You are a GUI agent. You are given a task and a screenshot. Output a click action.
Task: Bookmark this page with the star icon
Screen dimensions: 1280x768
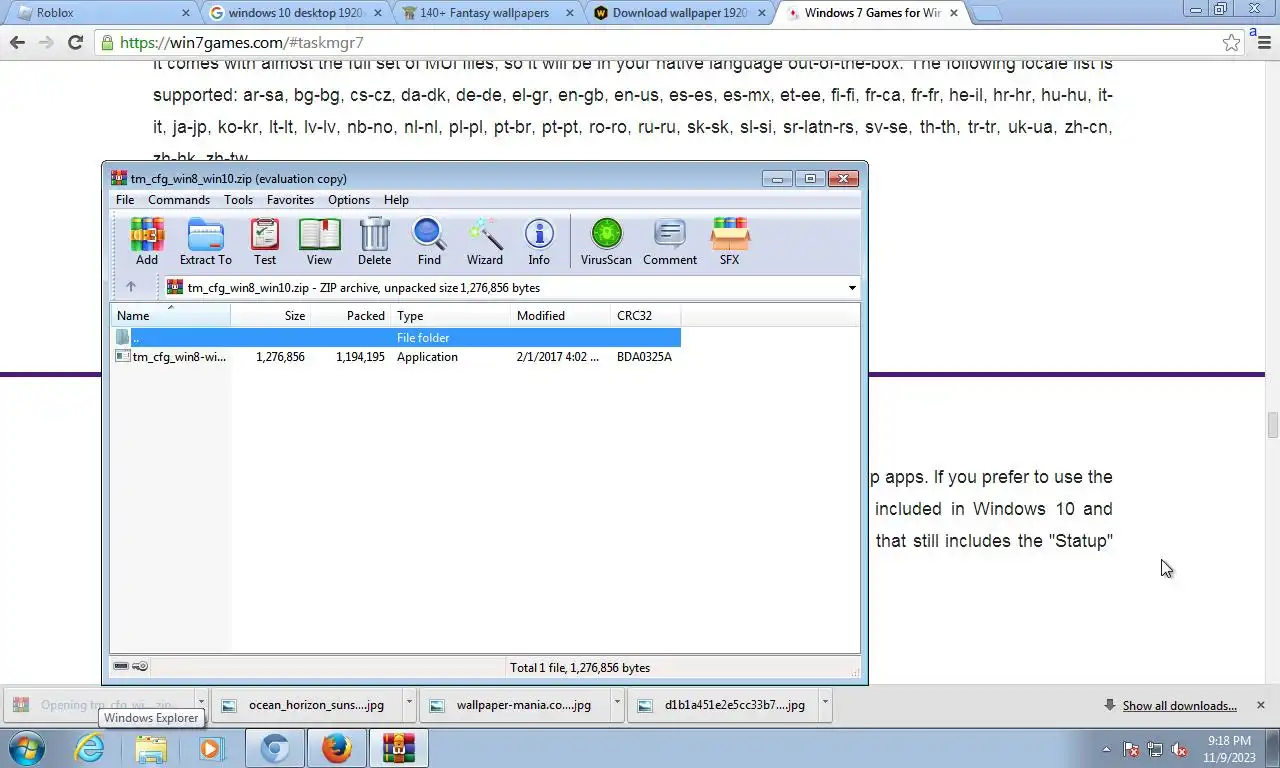click(1231, 42)
